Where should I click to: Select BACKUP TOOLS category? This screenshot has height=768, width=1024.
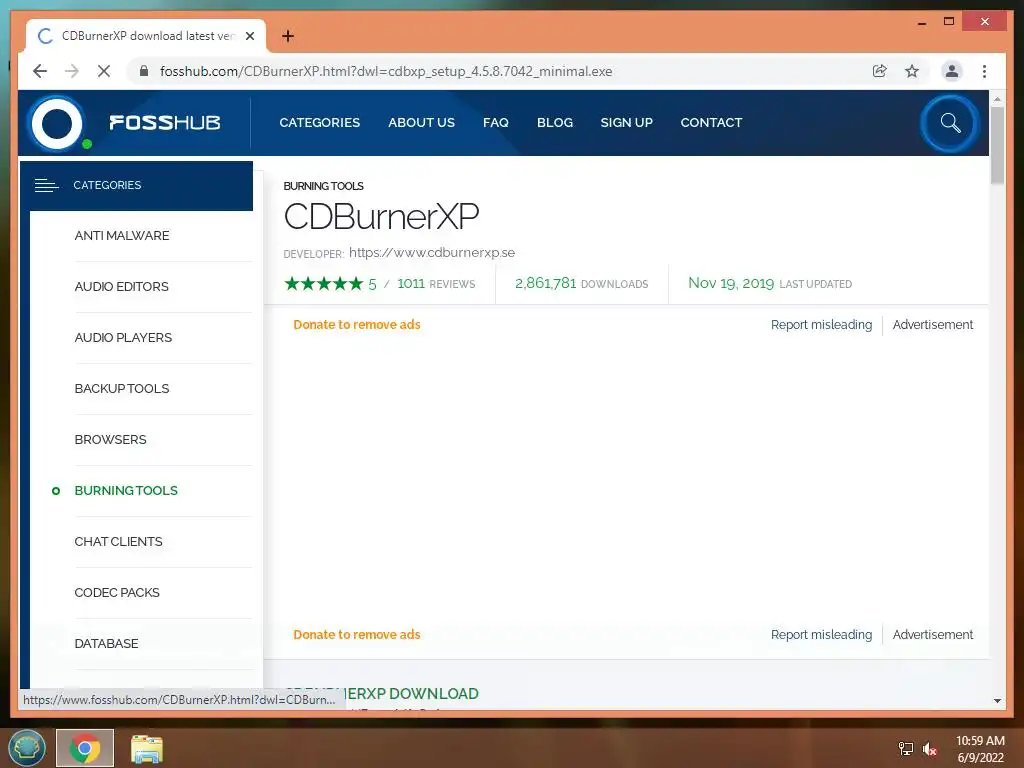click(x=121, y=389)
